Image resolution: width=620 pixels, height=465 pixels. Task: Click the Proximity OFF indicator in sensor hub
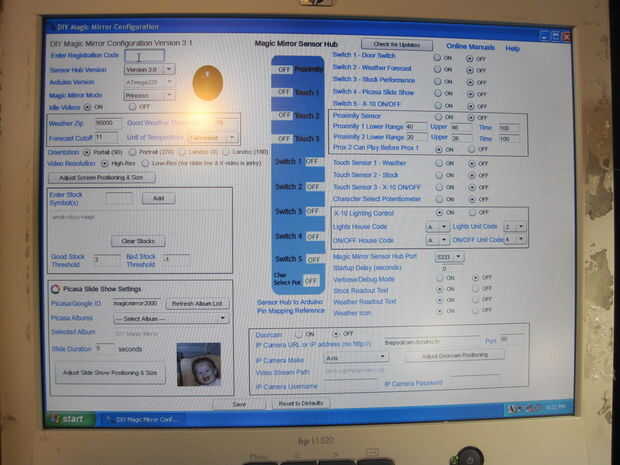[284, 70]
